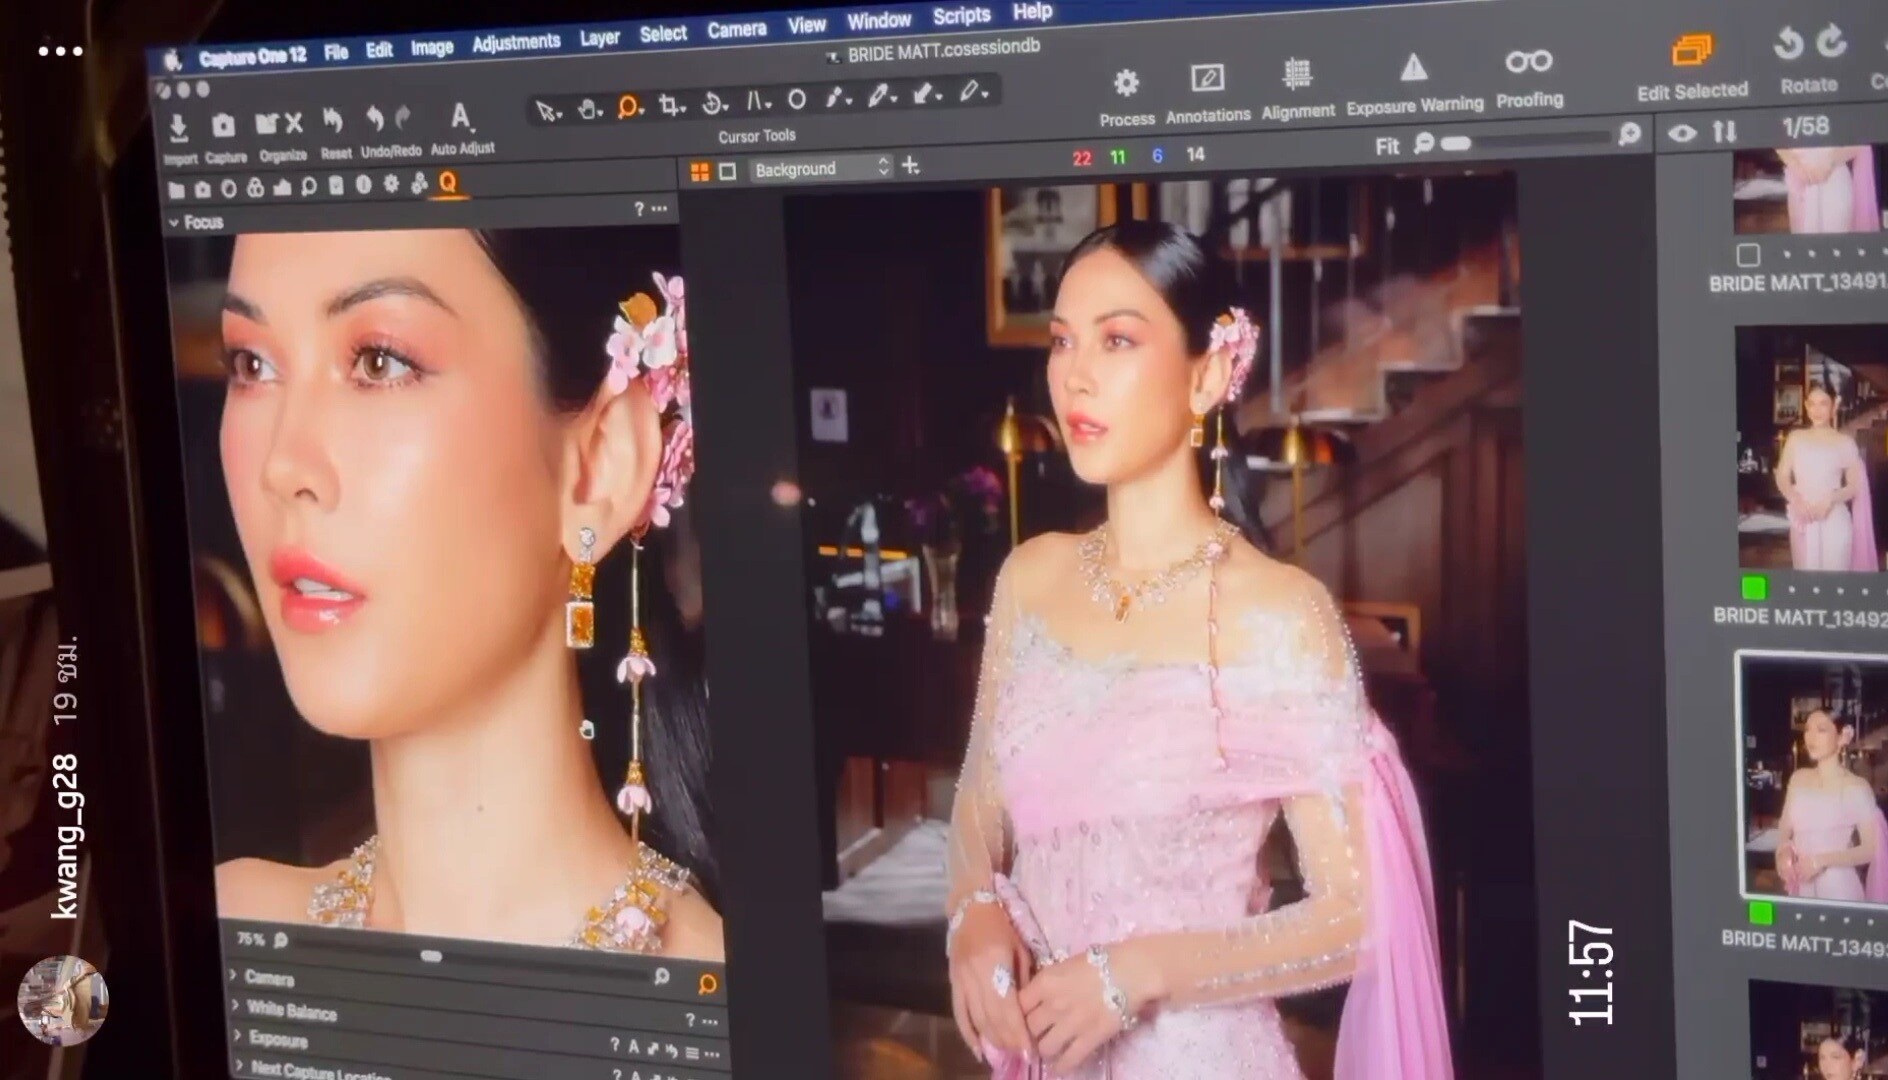Tick the checkbox above BRIDE MATT_13491
This screenshot has height=1080, width=1888.
[1747, 255]
